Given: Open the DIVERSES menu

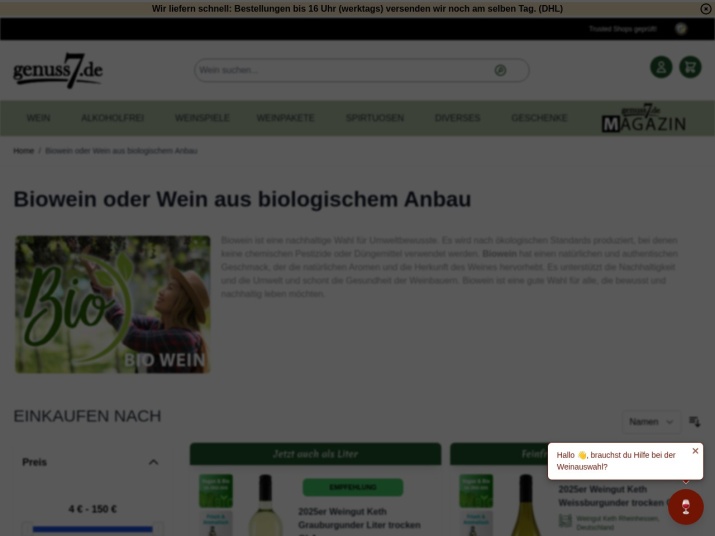Looking at the screenshot, I should coord(457,118).
